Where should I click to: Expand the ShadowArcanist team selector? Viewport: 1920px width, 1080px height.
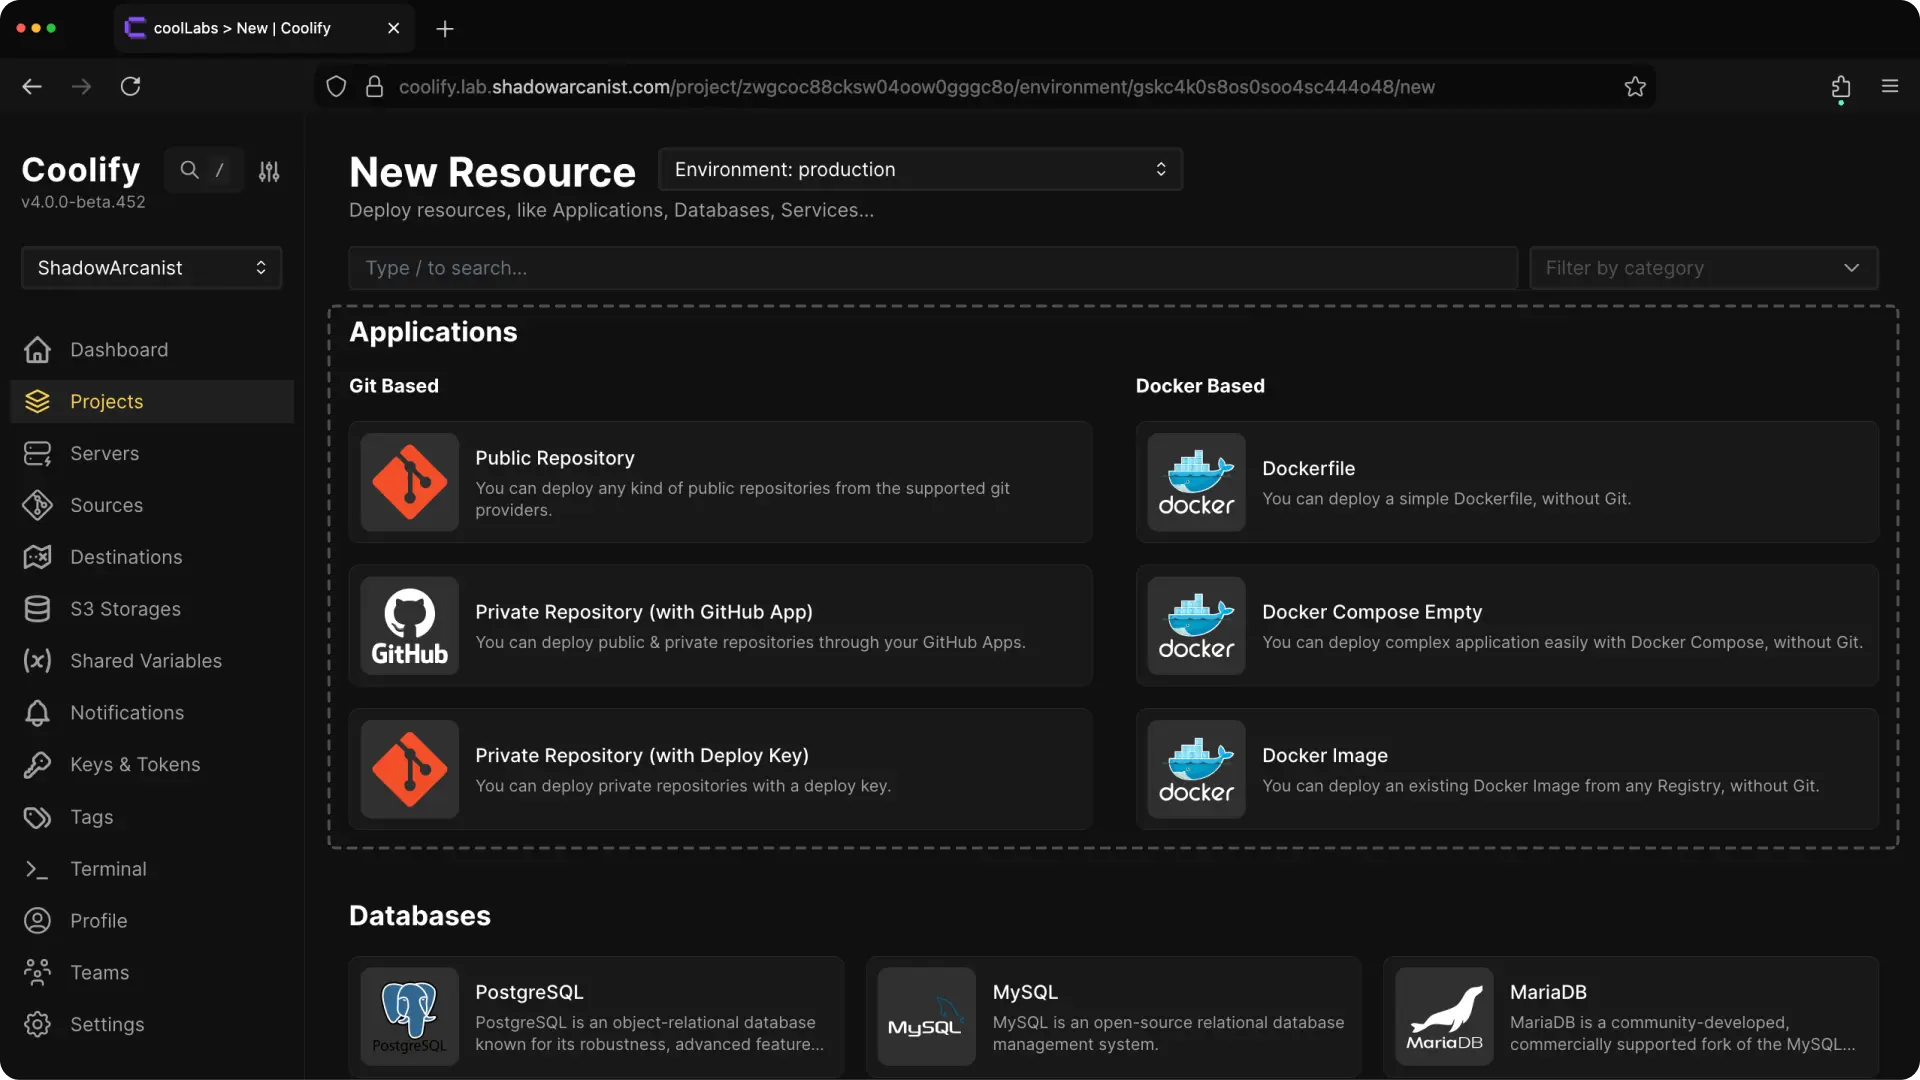[151, 267]
